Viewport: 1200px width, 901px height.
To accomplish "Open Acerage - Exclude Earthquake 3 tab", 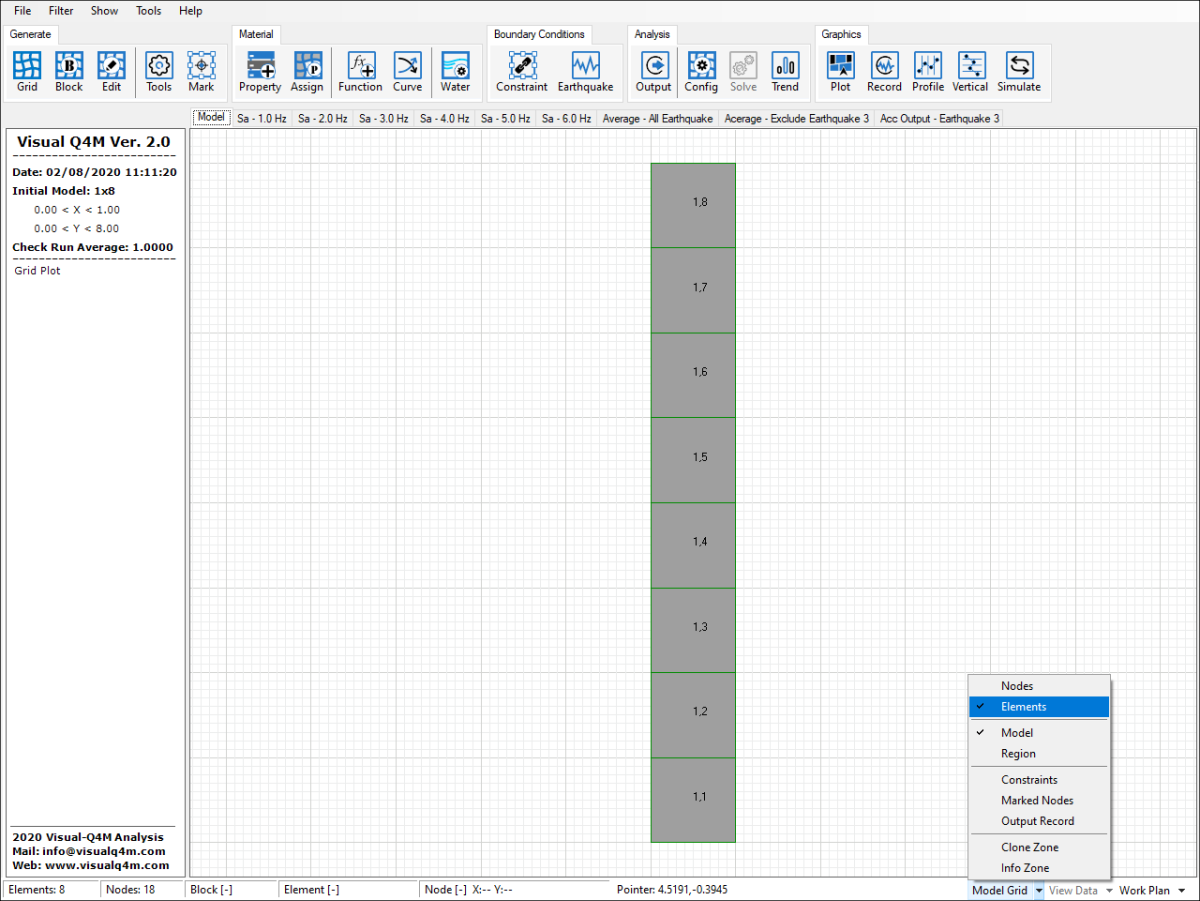I will [x=797, y=118].
